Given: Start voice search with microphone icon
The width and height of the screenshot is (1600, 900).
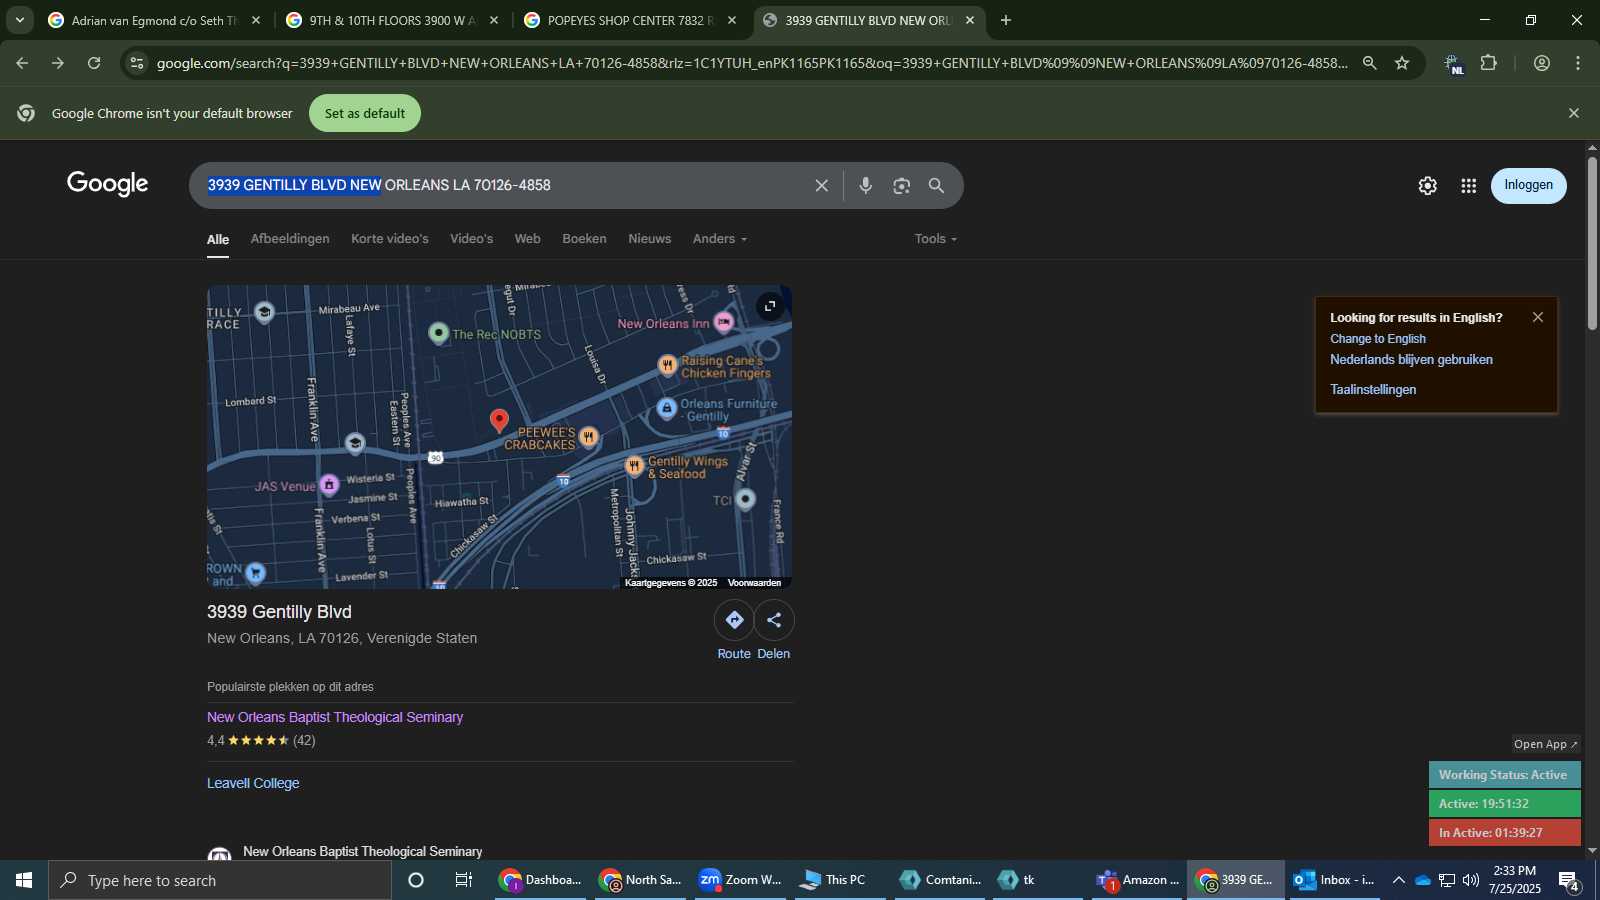Looking at the screenshot, I should point(865,186).
